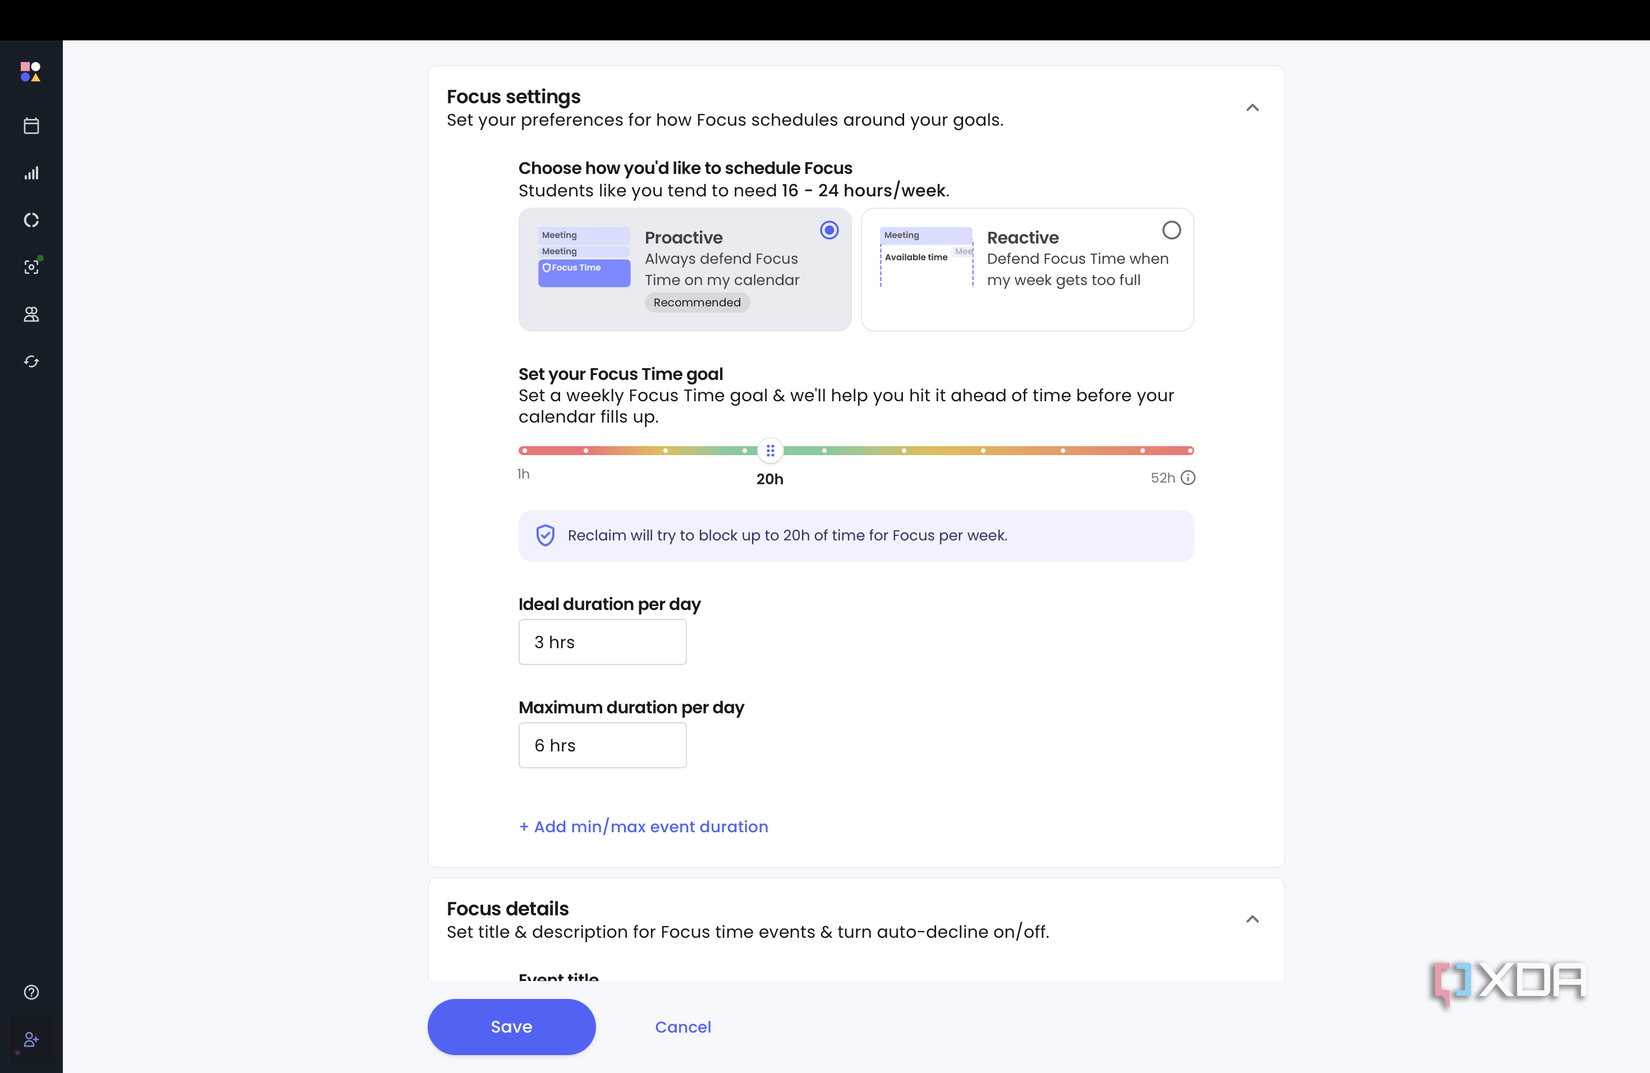This screenshot has width=1650, height=1073.
Task: Click the Proactive calendar preview thumbnail
Action: (584, 258)
